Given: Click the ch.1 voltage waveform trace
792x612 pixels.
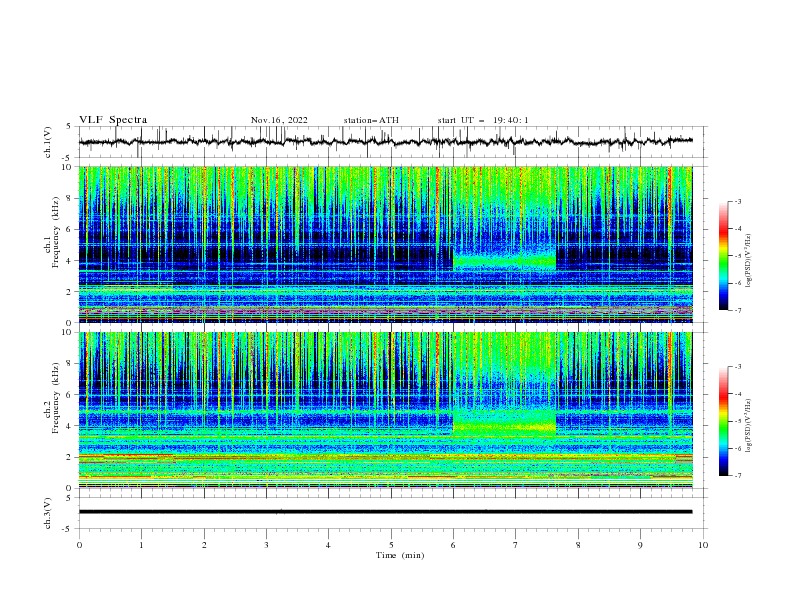Looking at the screenshot, I should (385, 141).
